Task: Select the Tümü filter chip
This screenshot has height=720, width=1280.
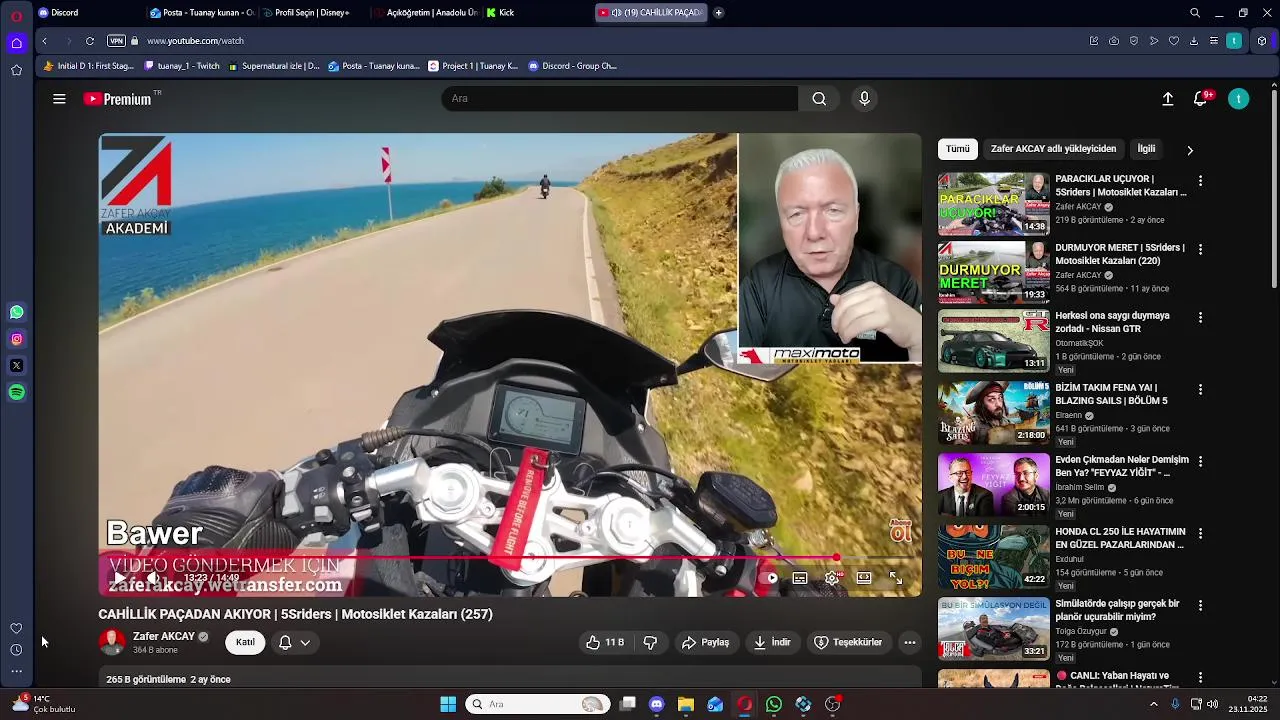Action: tap(958, 149)
